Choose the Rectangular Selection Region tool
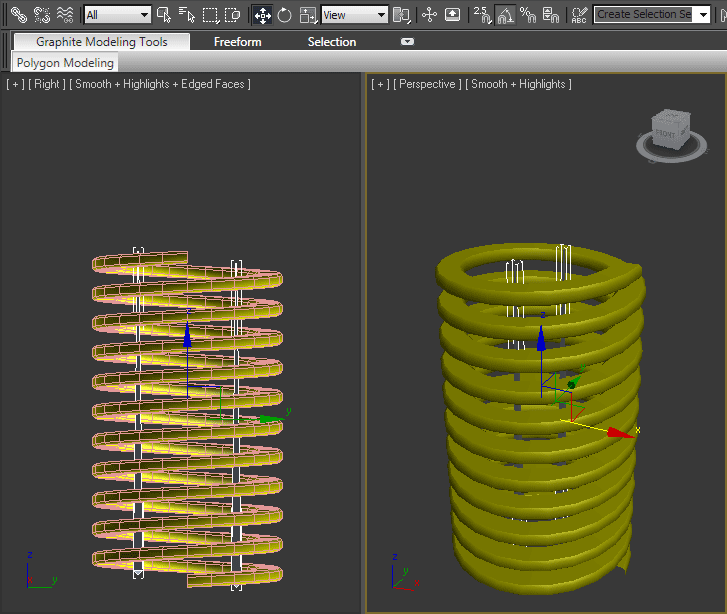Image resolution: width=727 pixels, height=614 pixels. (210, 15)
